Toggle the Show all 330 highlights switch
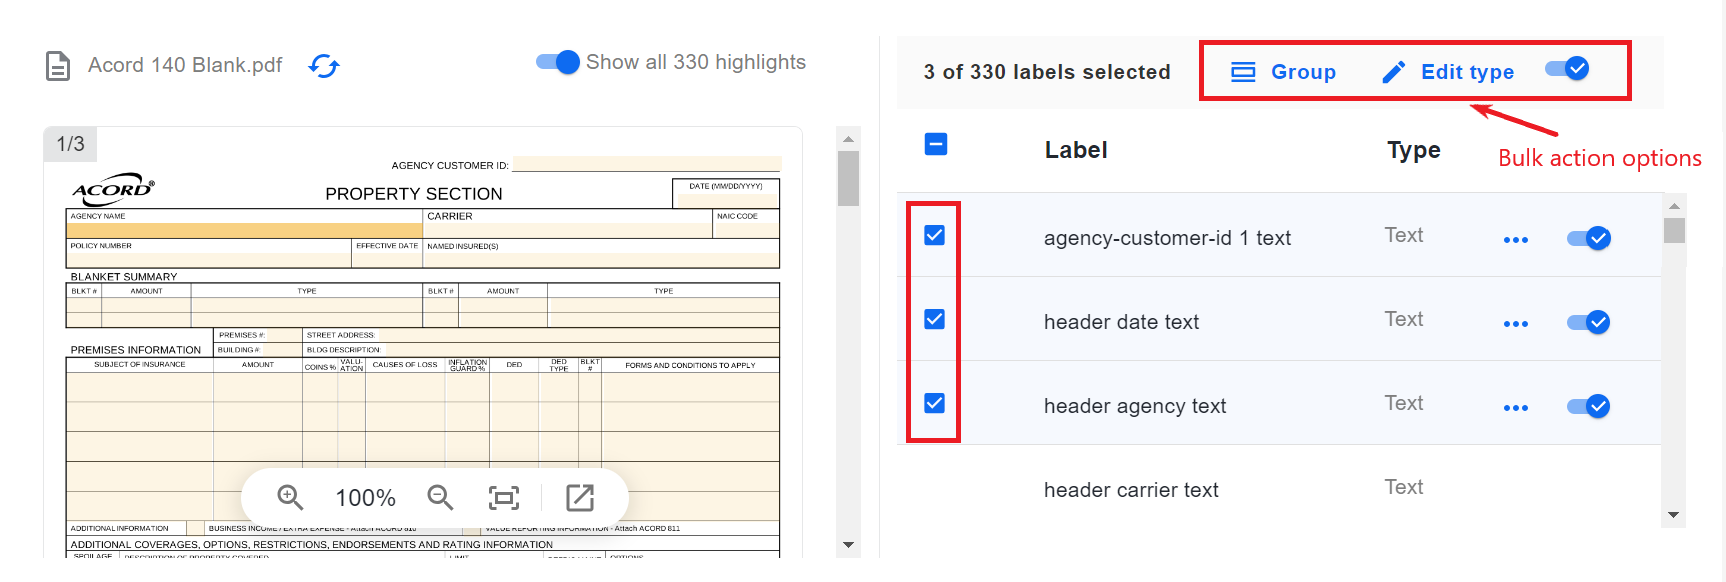1726x582 pixels. (x=558, y=62)
